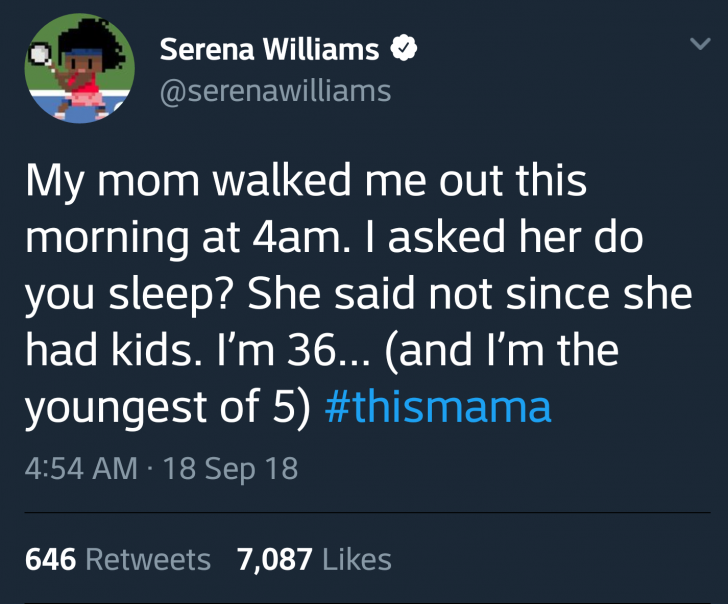Image resolution: width=728 pixels, height=604 pixels.
Task: Click the line "My mom walked me out this"
Action: (305, 184)
